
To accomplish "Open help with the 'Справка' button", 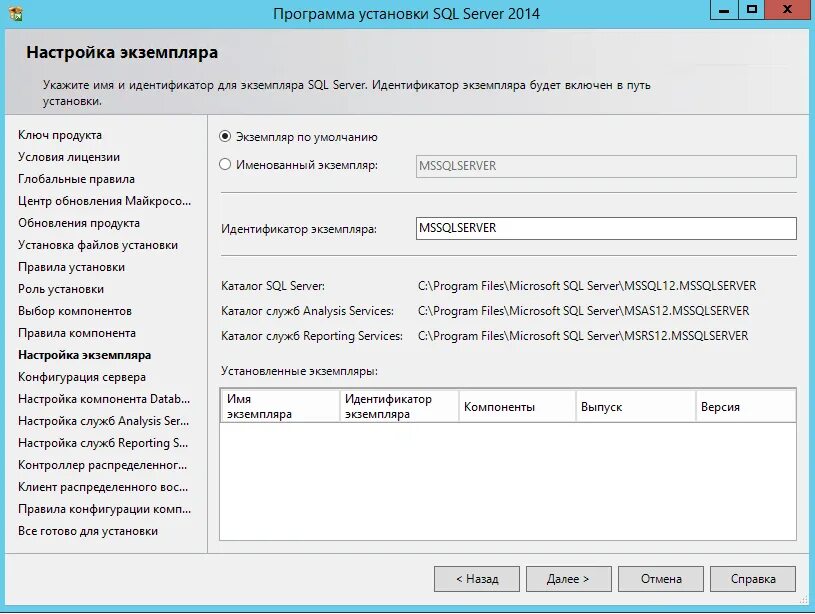I will [x=753, y=579].
